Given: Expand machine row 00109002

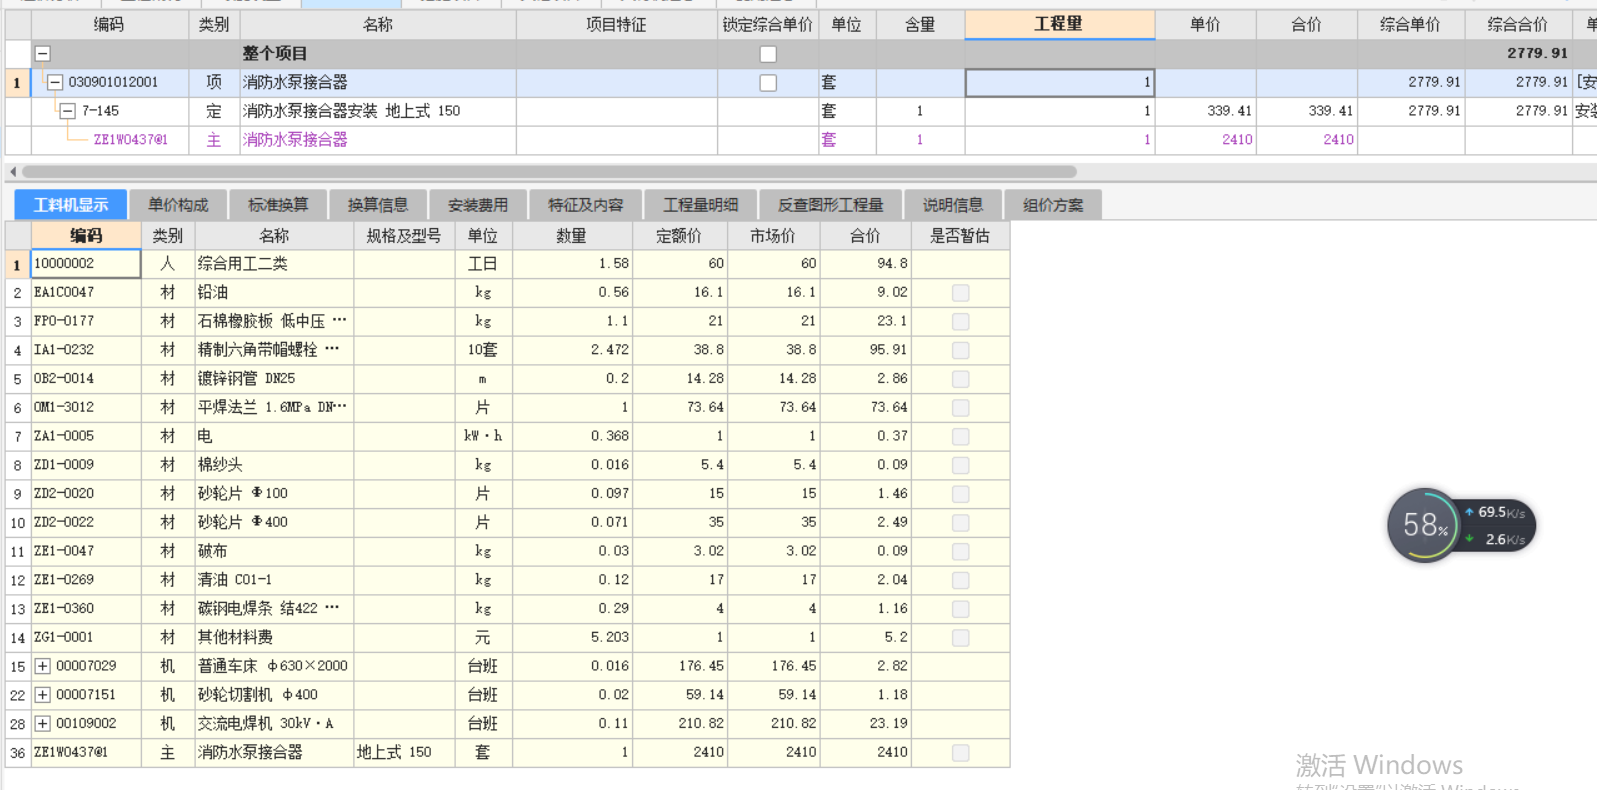Looking at the screenshot, I should (43, 723).
